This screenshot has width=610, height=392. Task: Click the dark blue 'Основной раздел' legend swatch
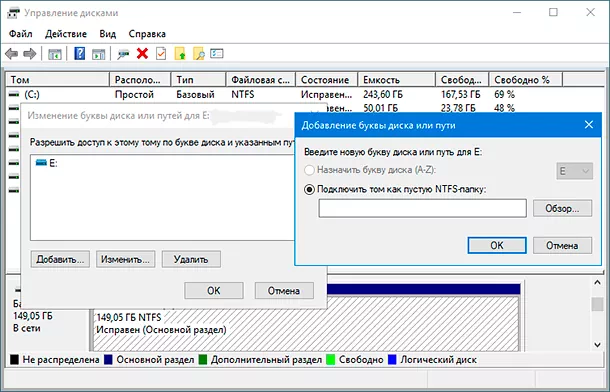pos(108,360)
